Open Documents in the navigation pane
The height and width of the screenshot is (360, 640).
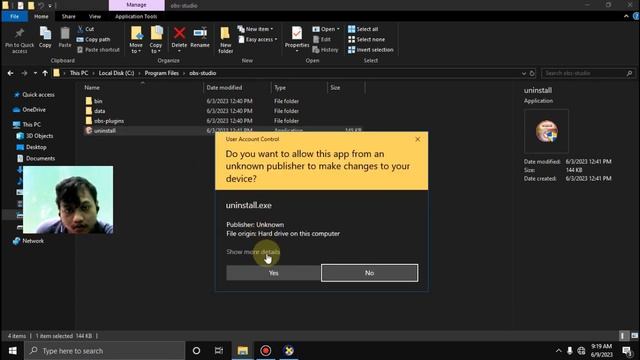tap(40, 158)
